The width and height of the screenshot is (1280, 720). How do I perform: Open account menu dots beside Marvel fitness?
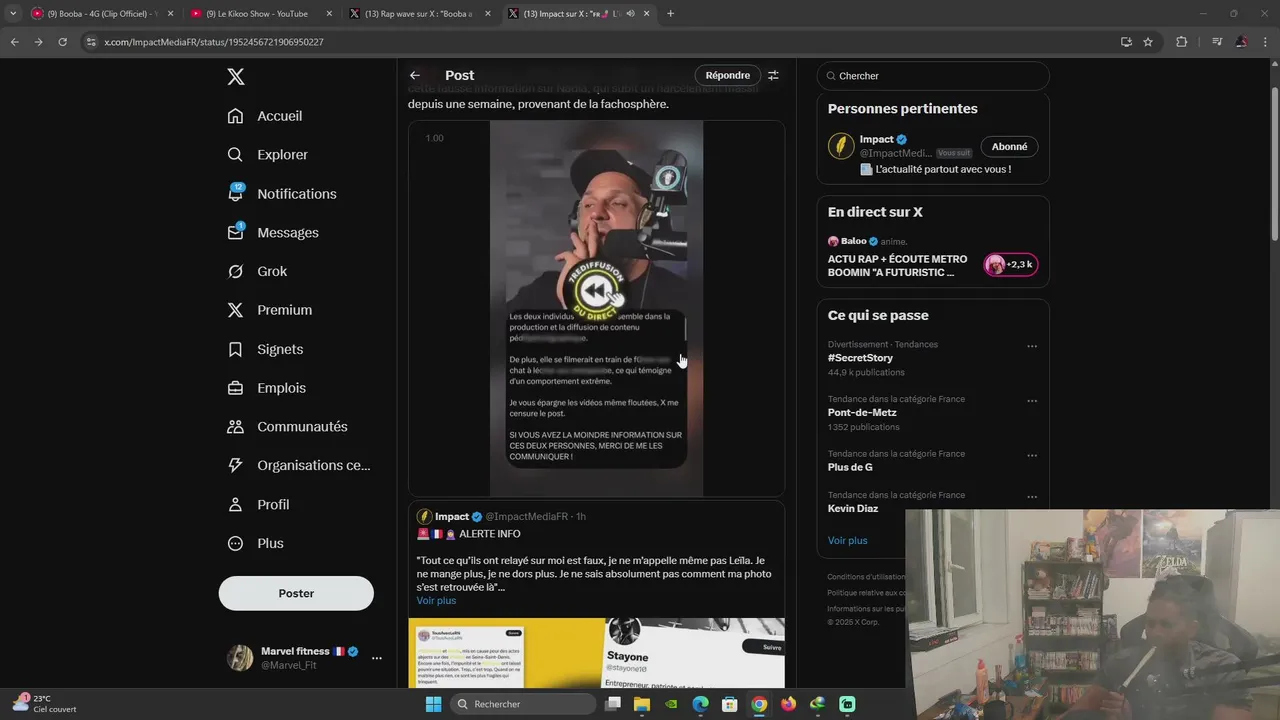tap(377, 658)
